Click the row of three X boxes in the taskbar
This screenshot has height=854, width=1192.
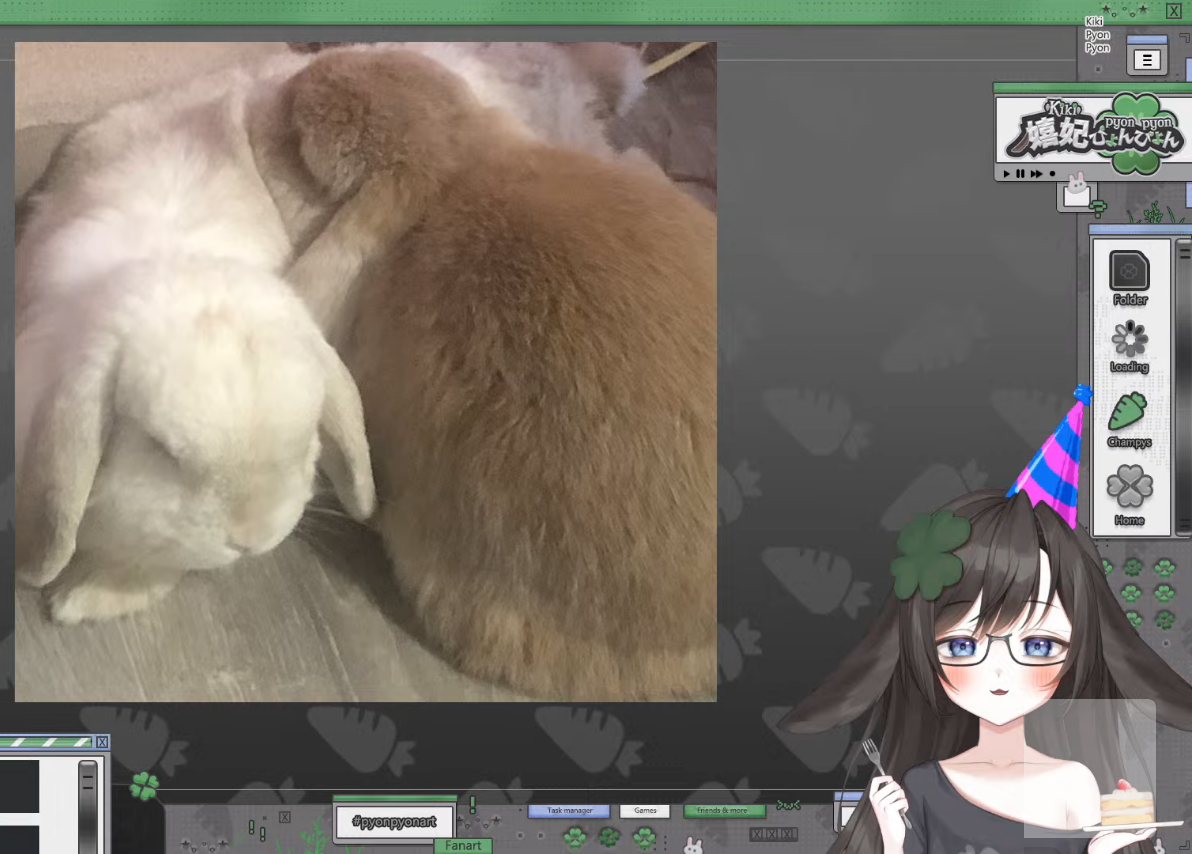coord(773,834)
